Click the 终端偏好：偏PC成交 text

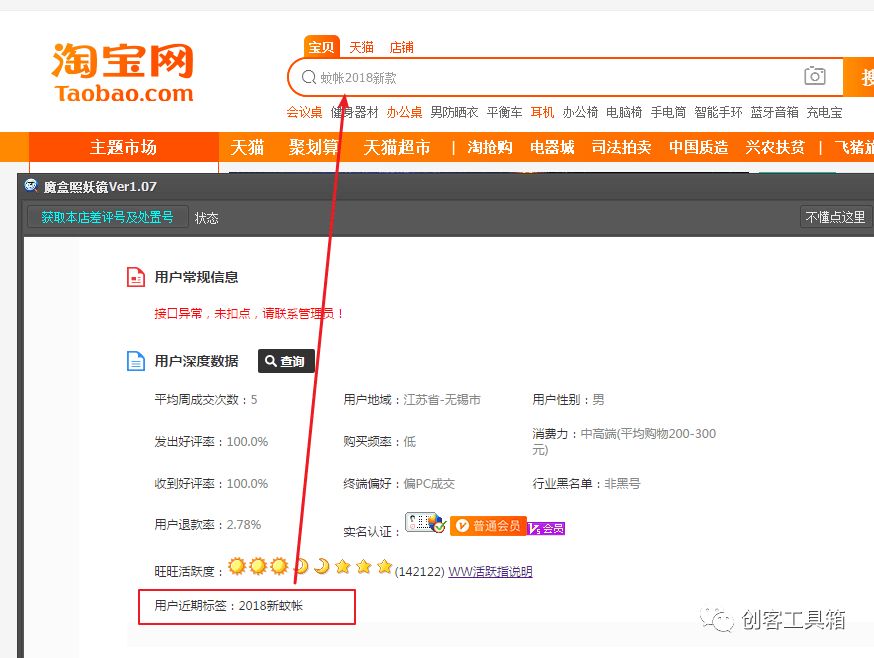tap(399, 483)
